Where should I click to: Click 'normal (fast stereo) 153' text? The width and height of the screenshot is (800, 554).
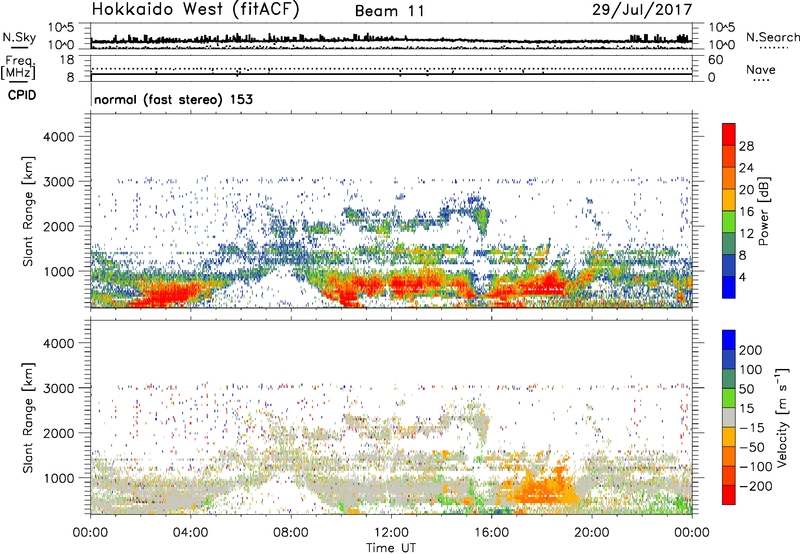(x=173, y=99)
